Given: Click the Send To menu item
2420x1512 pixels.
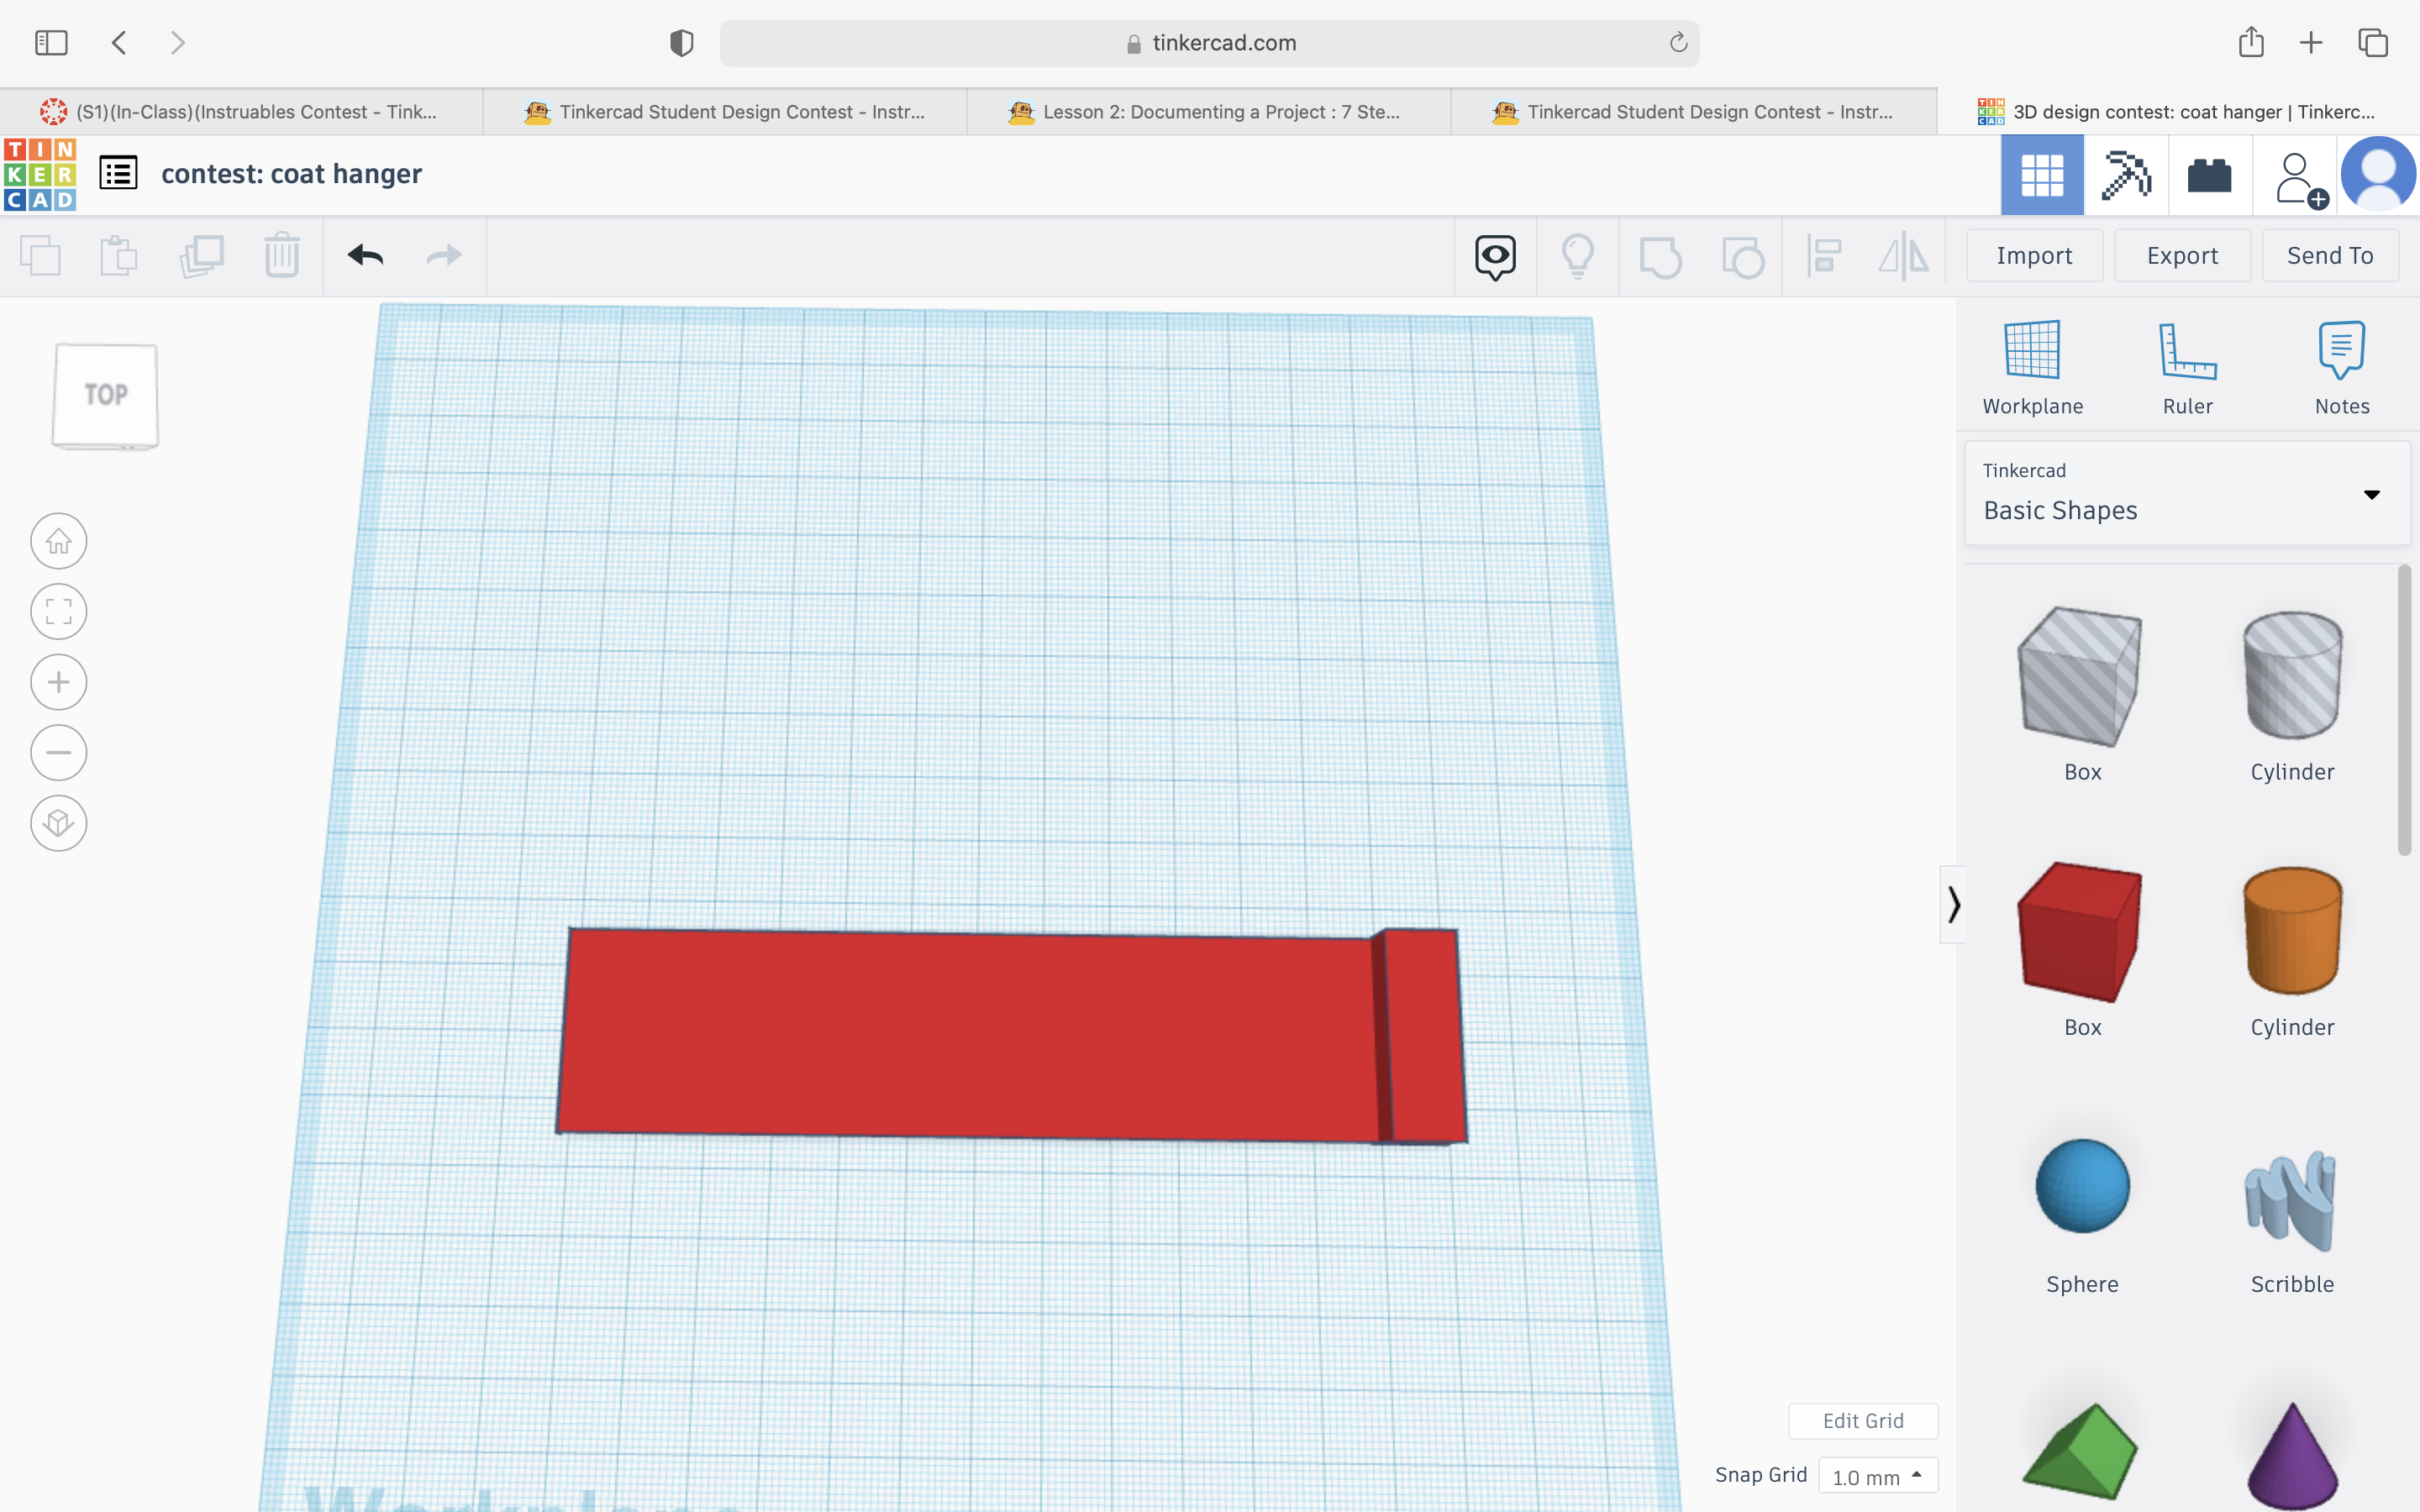Looking at the screenshot, I should point(2333,255).
